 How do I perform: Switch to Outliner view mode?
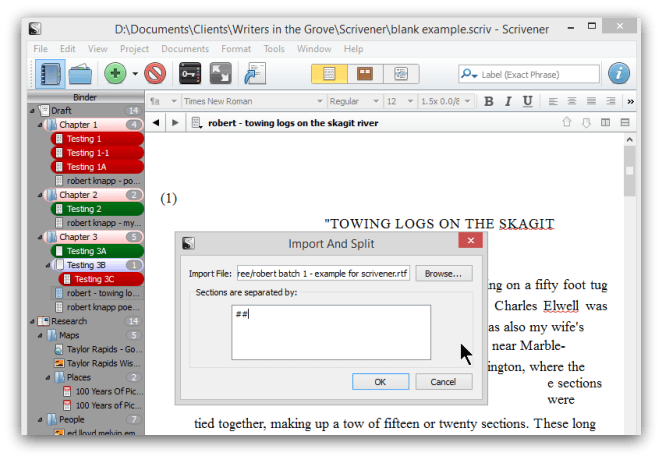[x=401, y=74]
